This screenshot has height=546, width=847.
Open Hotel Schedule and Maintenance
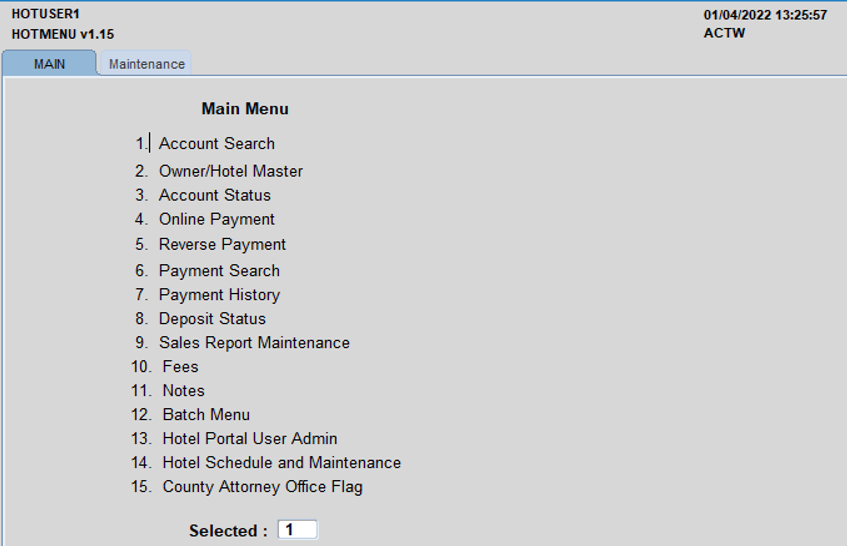click(281, 463)
